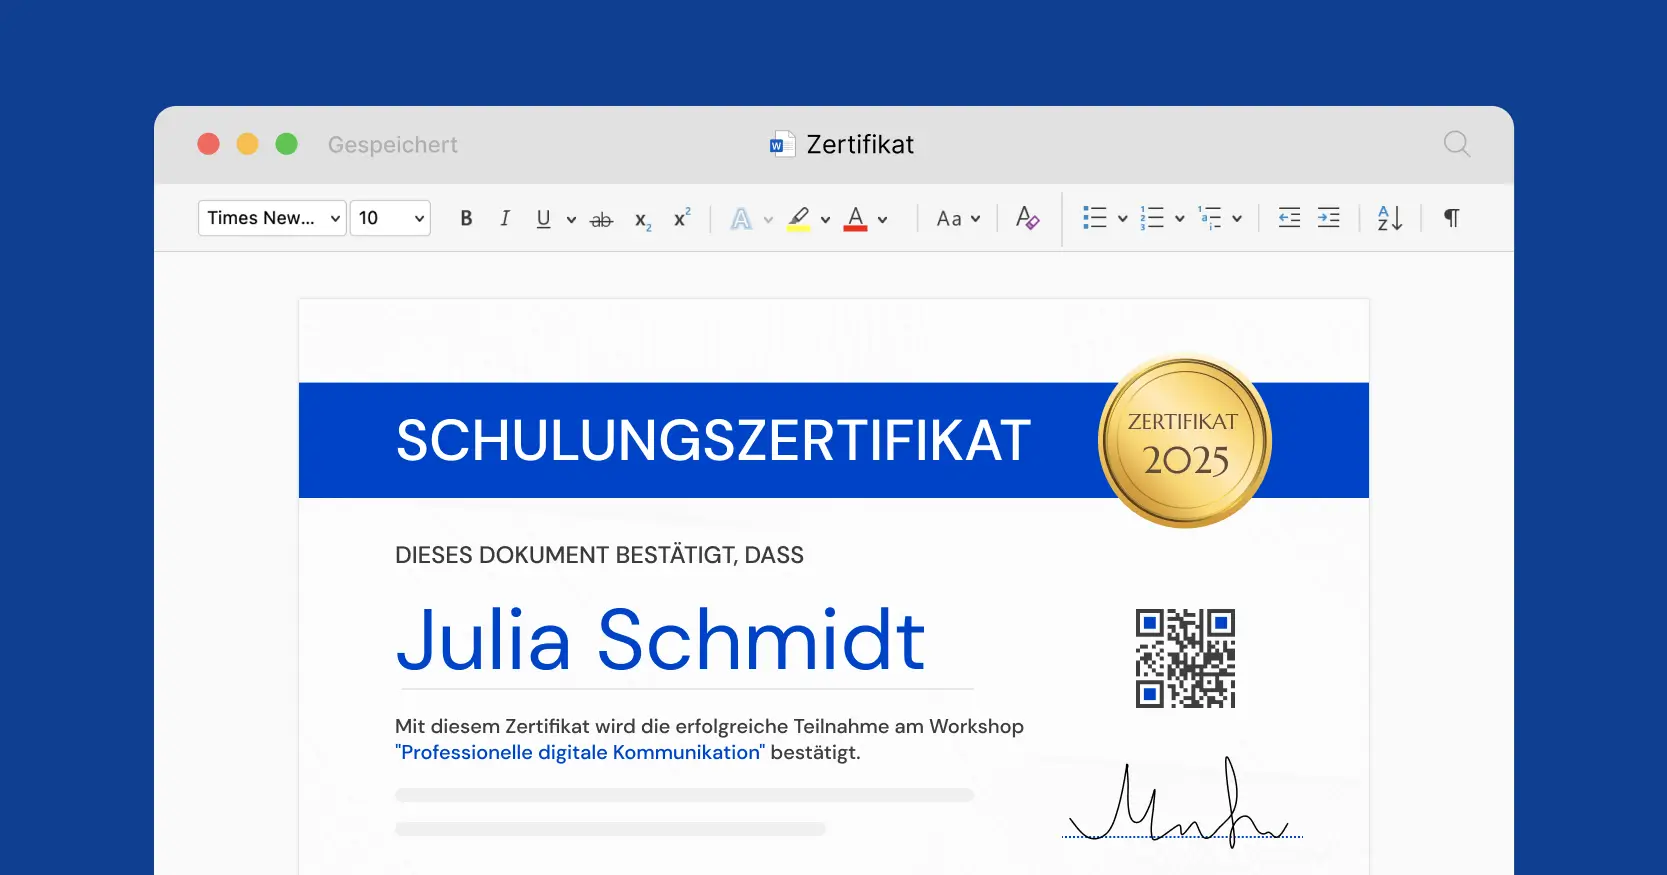Apply the yellow text highlight color
The width and height of the screenshot is (1667, 875).
point(799,218)
